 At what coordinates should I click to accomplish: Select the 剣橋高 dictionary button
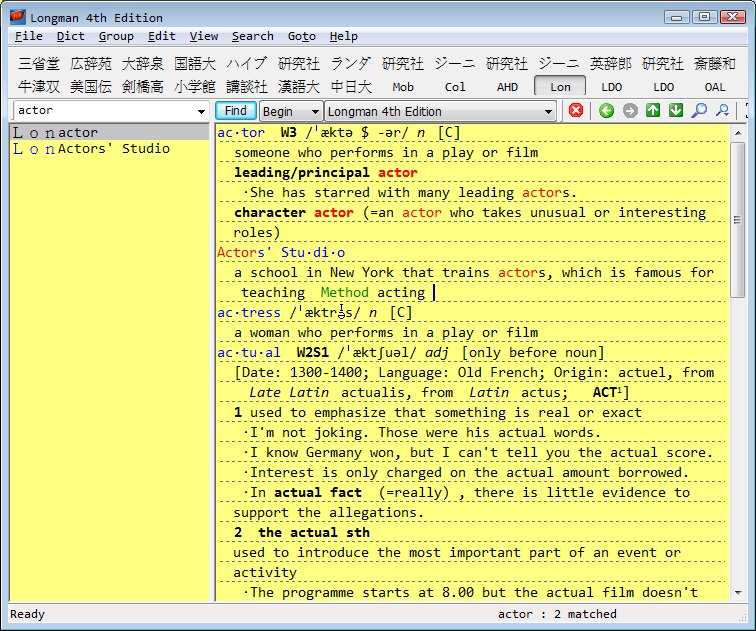pos(143,87)
